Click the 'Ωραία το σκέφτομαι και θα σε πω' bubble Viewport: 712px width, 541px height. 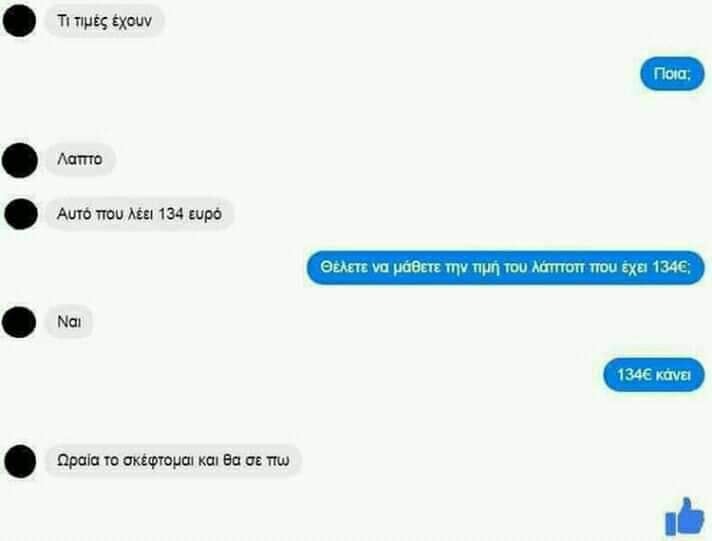click(173, 461)
